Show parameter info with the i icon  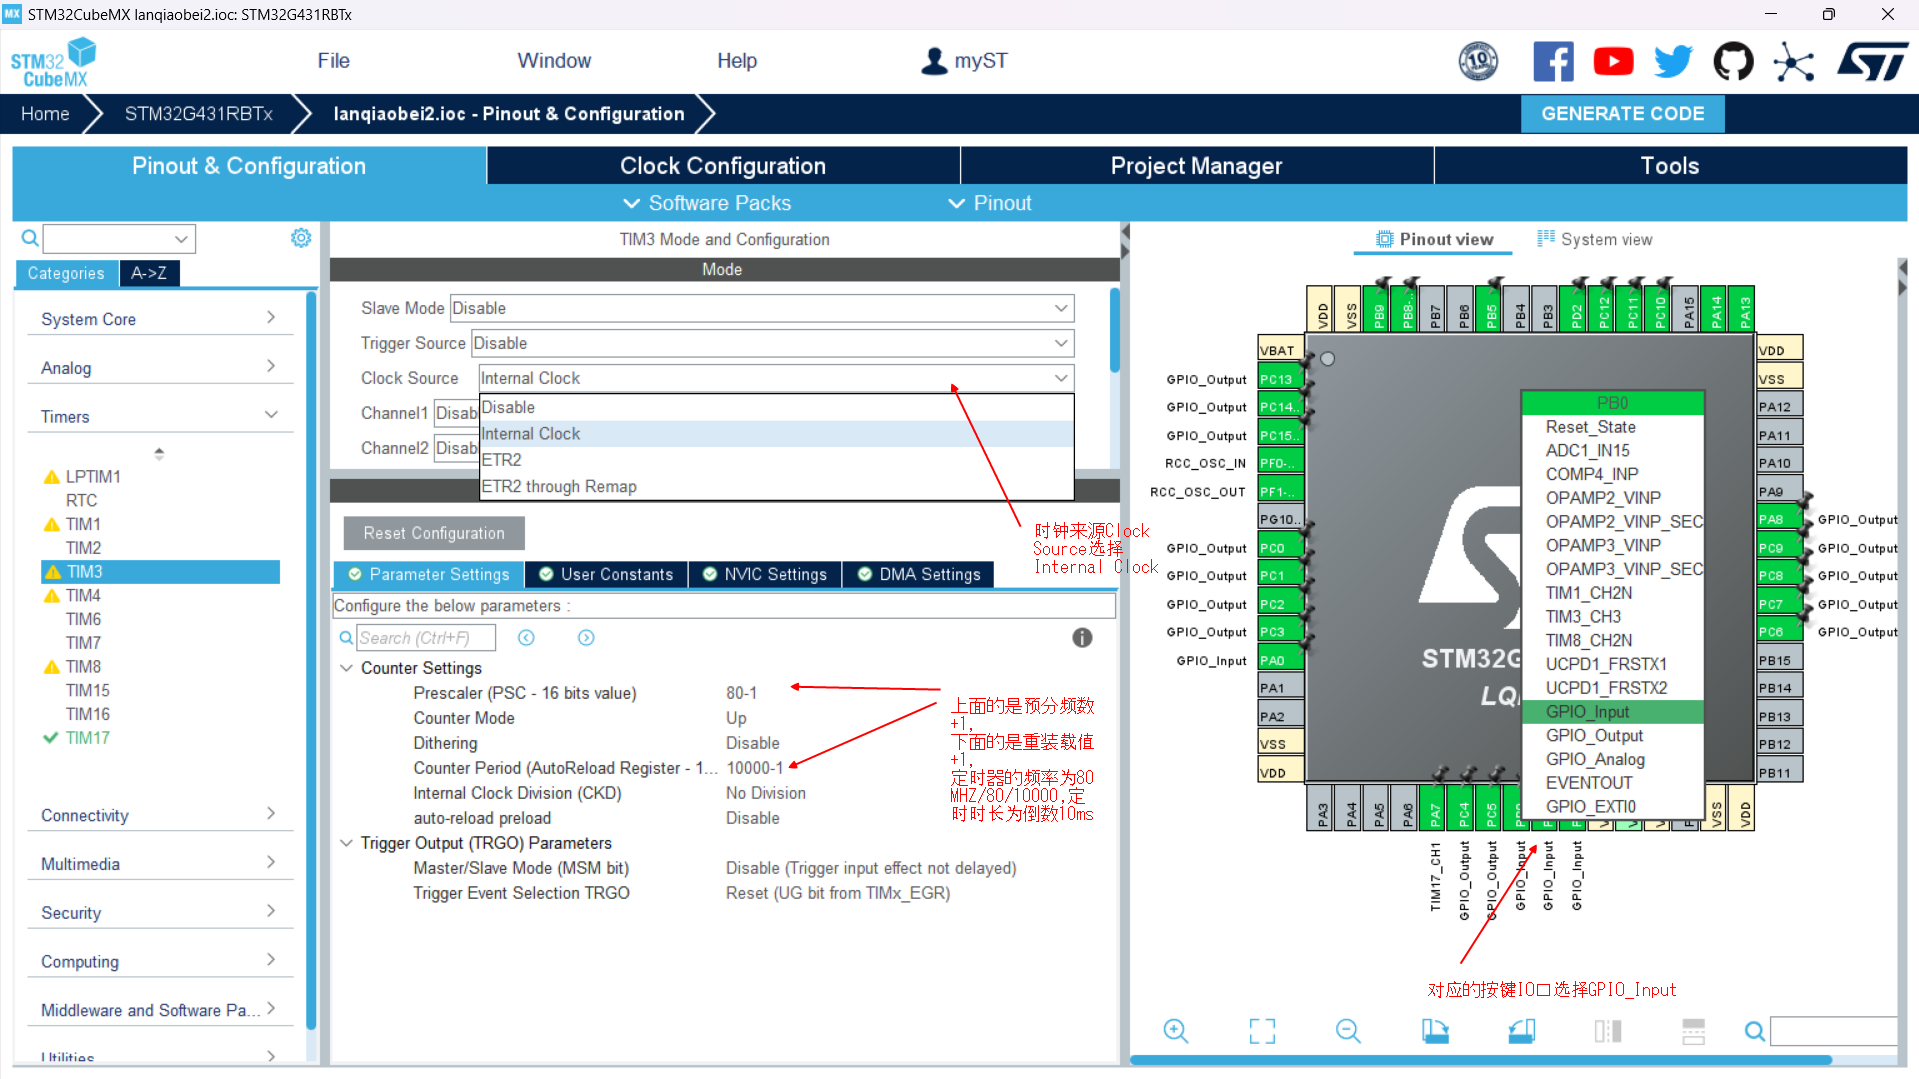click(x=1082, y=638)
